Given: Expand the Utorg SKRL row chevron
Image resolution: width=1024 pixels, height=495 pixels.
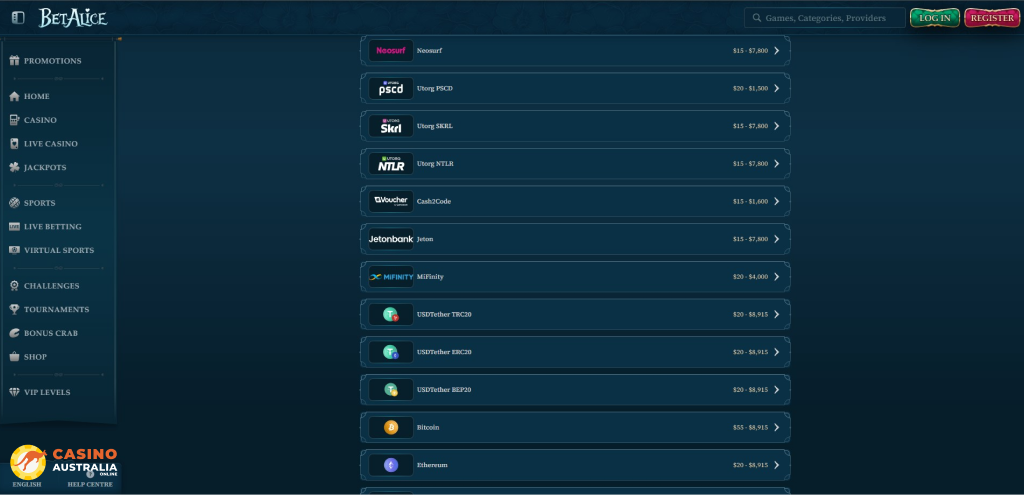Looking at the screenshot, I should pyautogui.click(x=776, y=126).
